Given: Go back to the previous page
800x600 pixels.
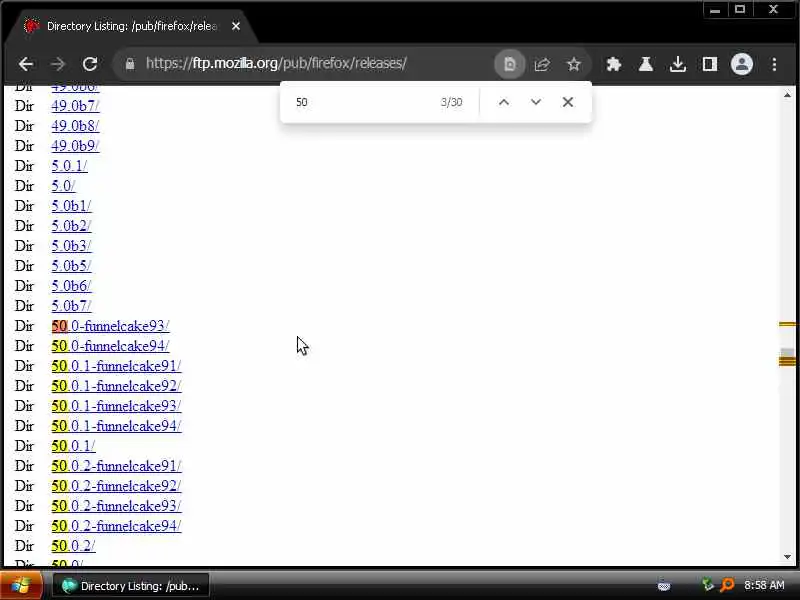Looking at the screenshot, I should [26, 64].
